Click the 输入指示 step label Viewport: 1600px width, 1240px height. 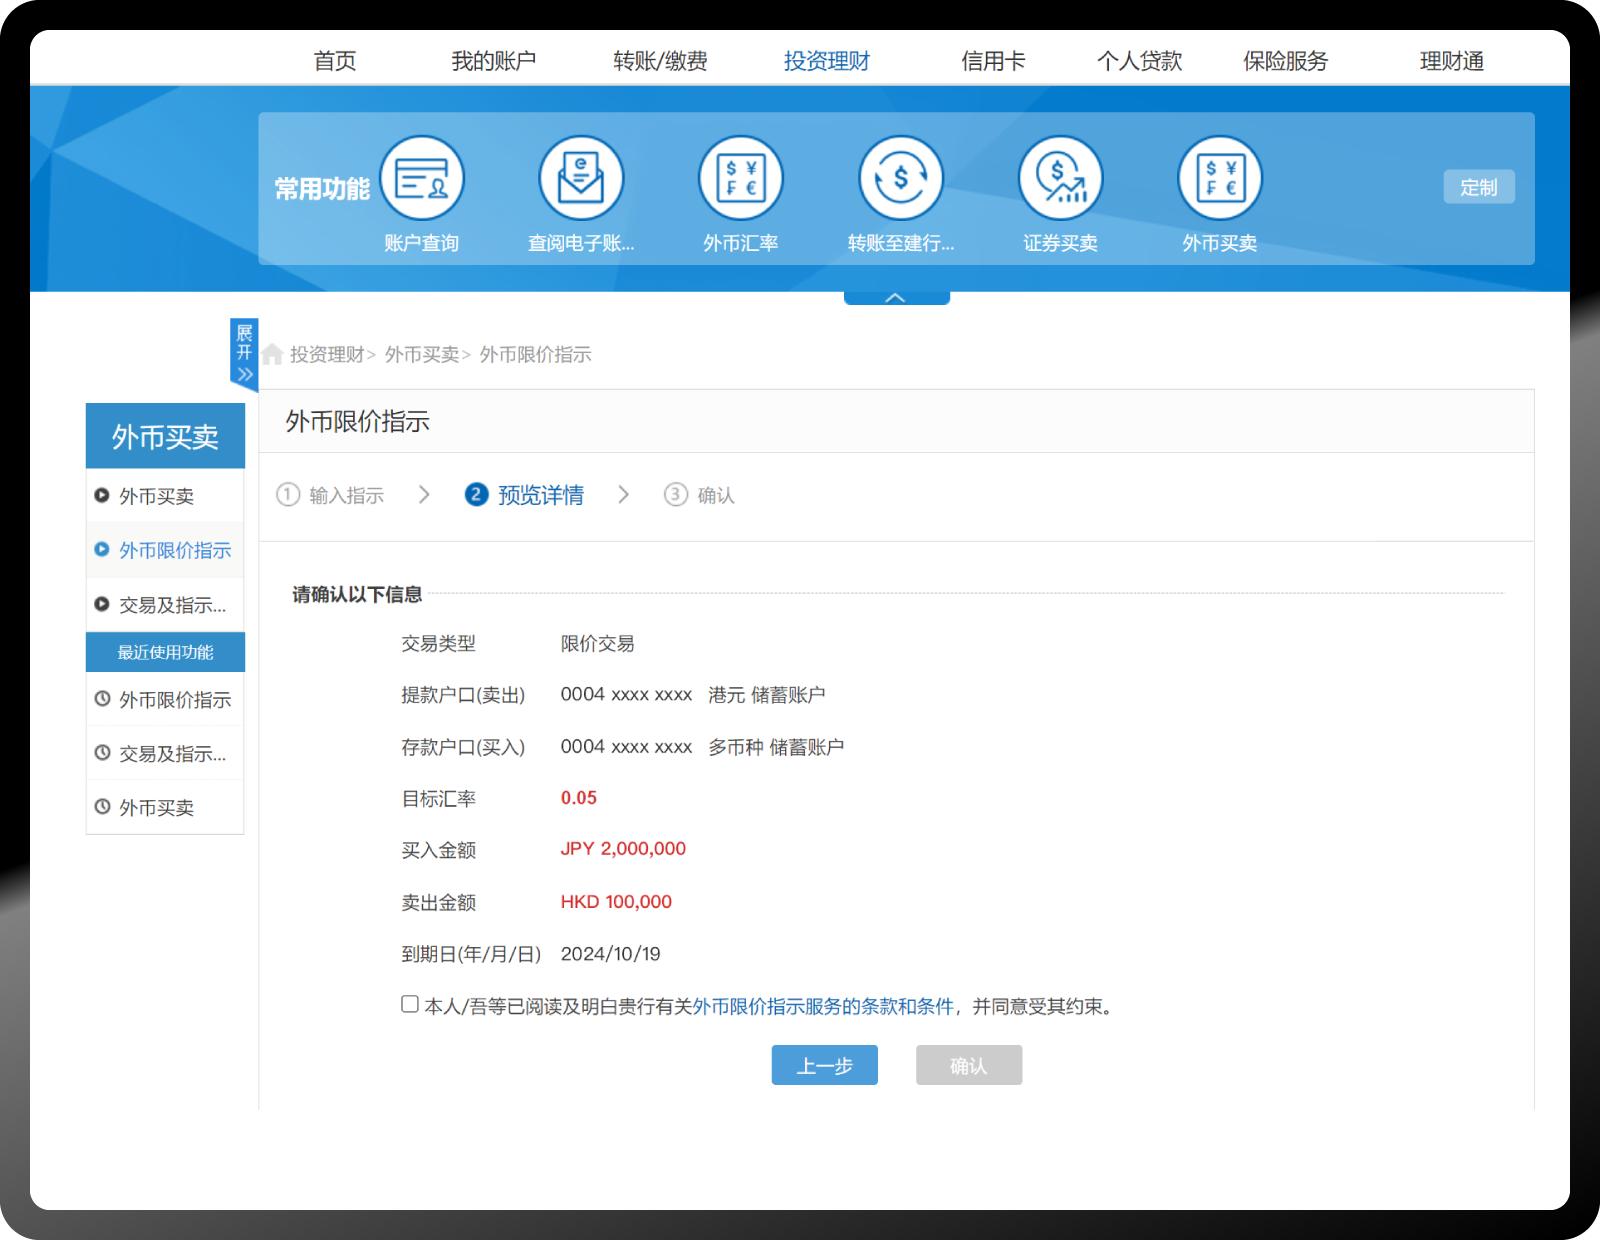tap(346, 495)
